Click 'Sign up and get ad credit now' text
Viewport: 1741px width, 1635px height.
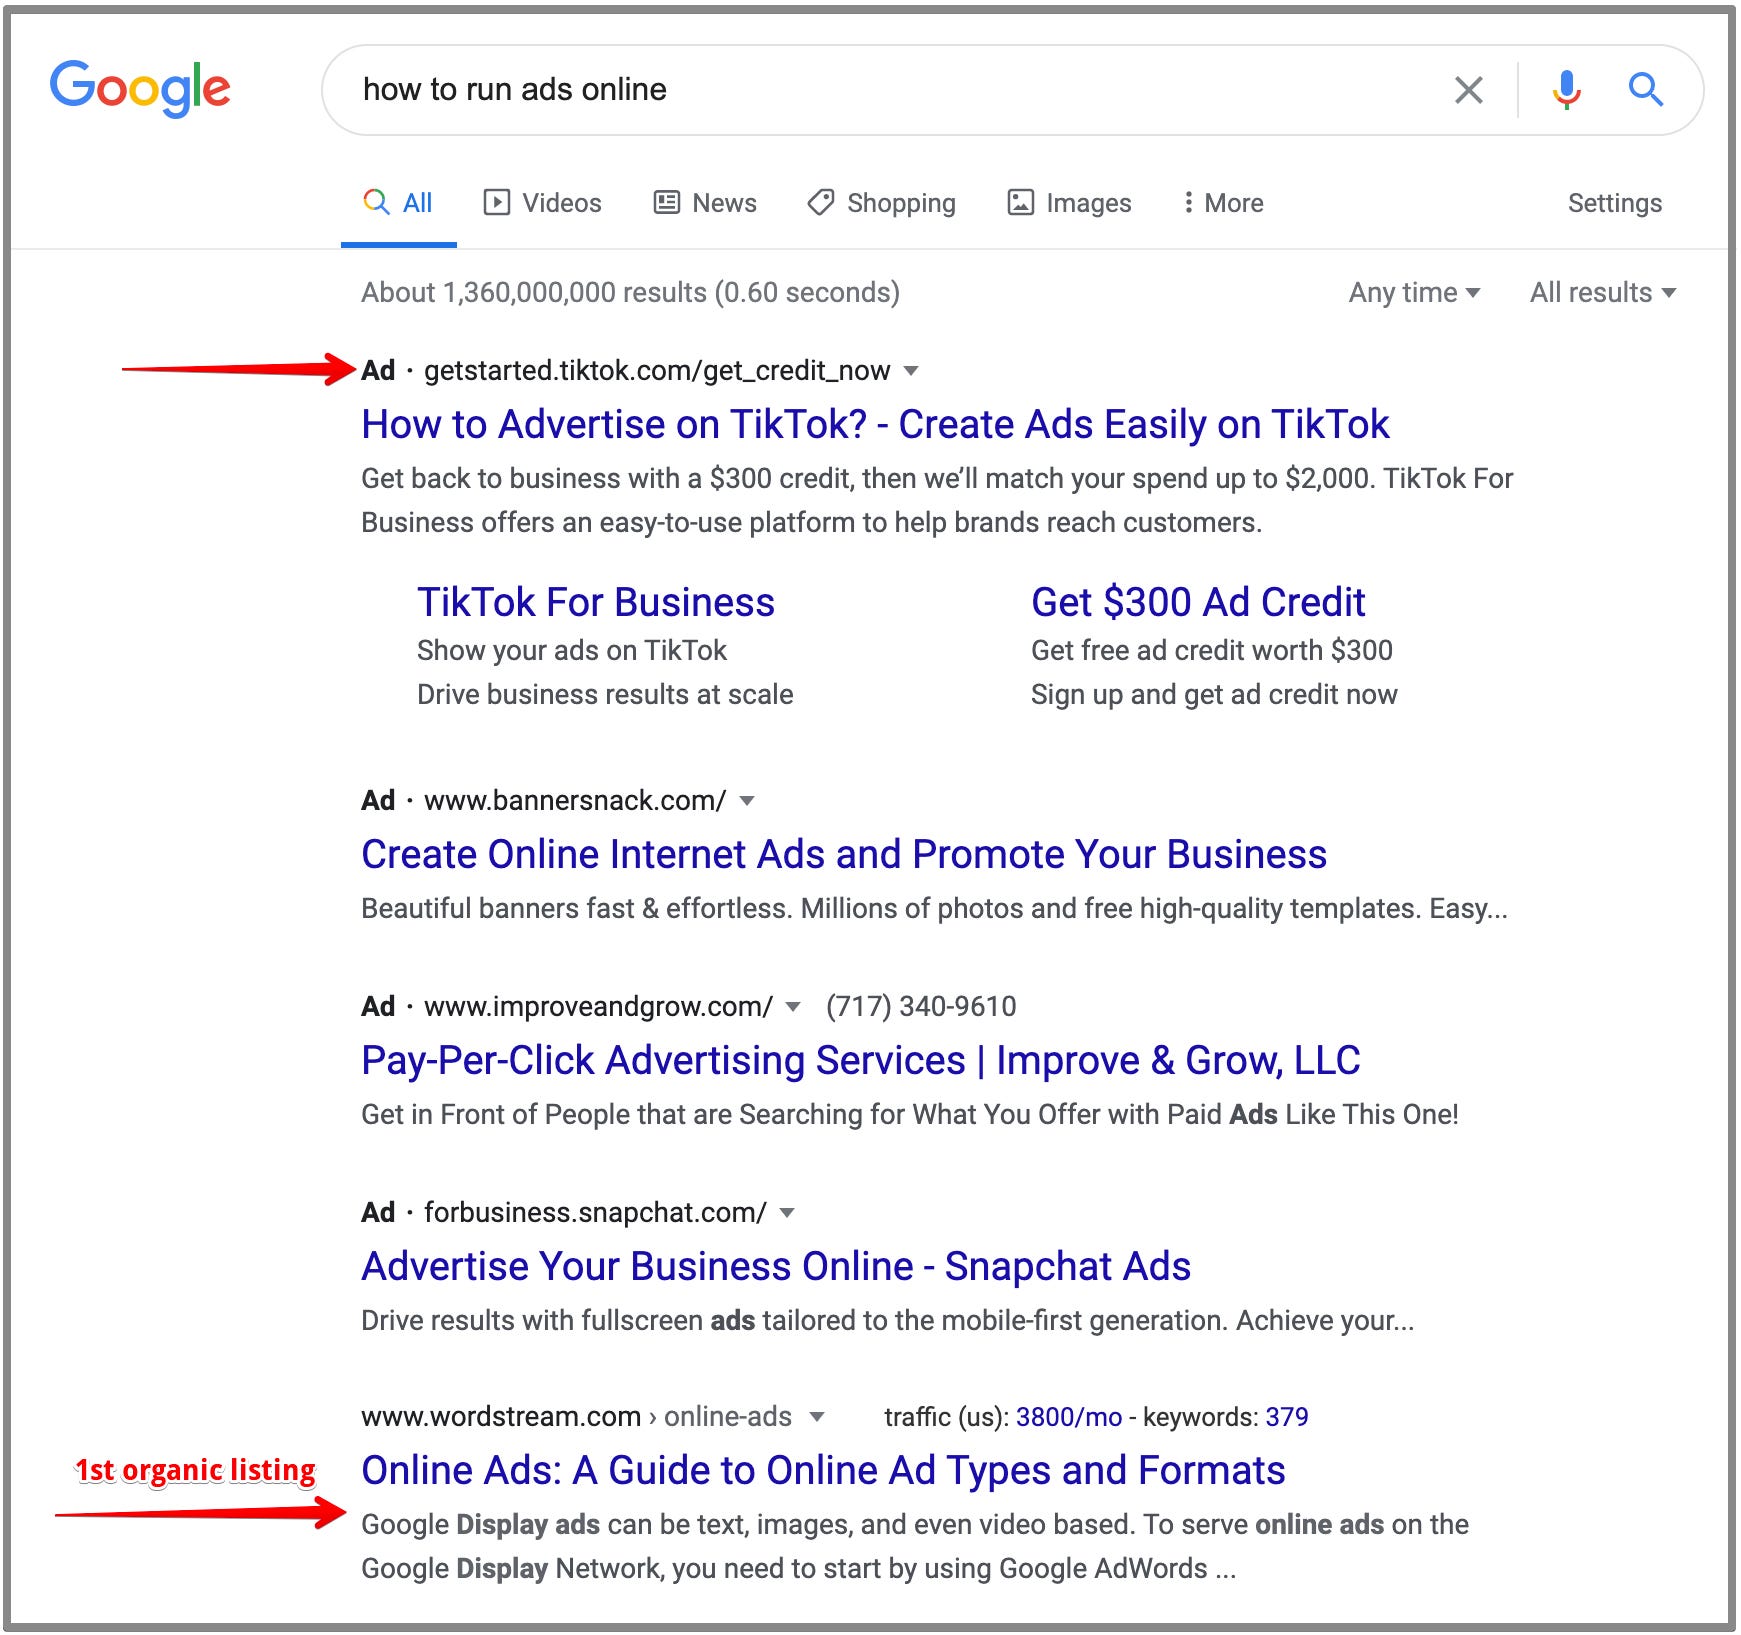tap(1214, 694)
